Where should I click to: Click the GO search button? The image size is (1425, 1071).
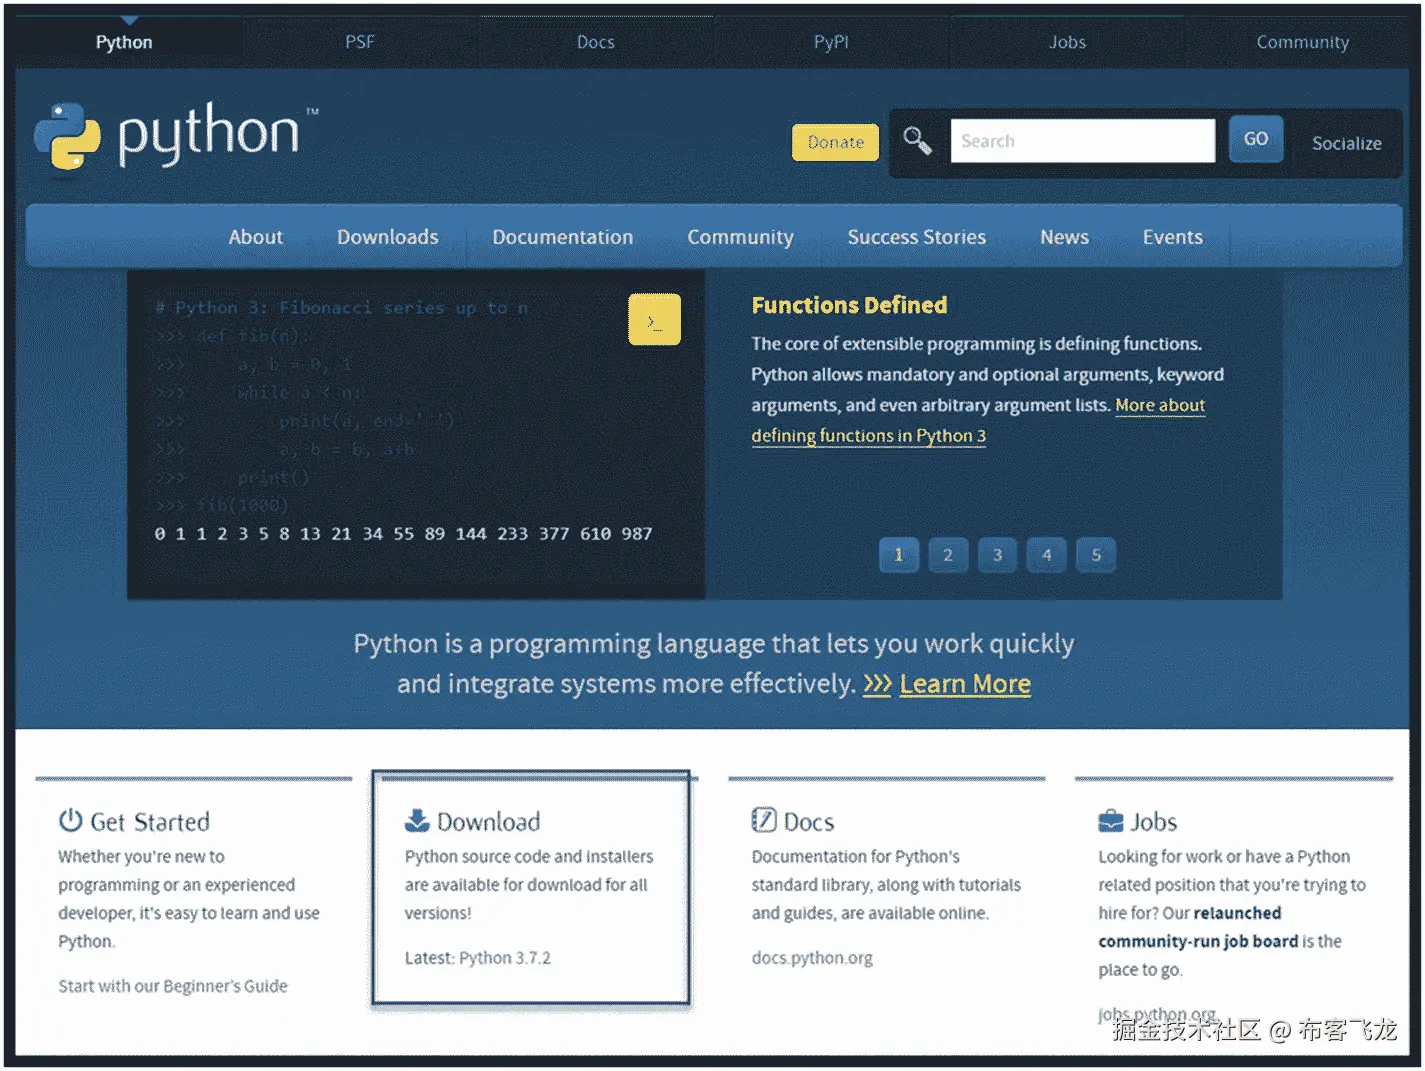1256,139
